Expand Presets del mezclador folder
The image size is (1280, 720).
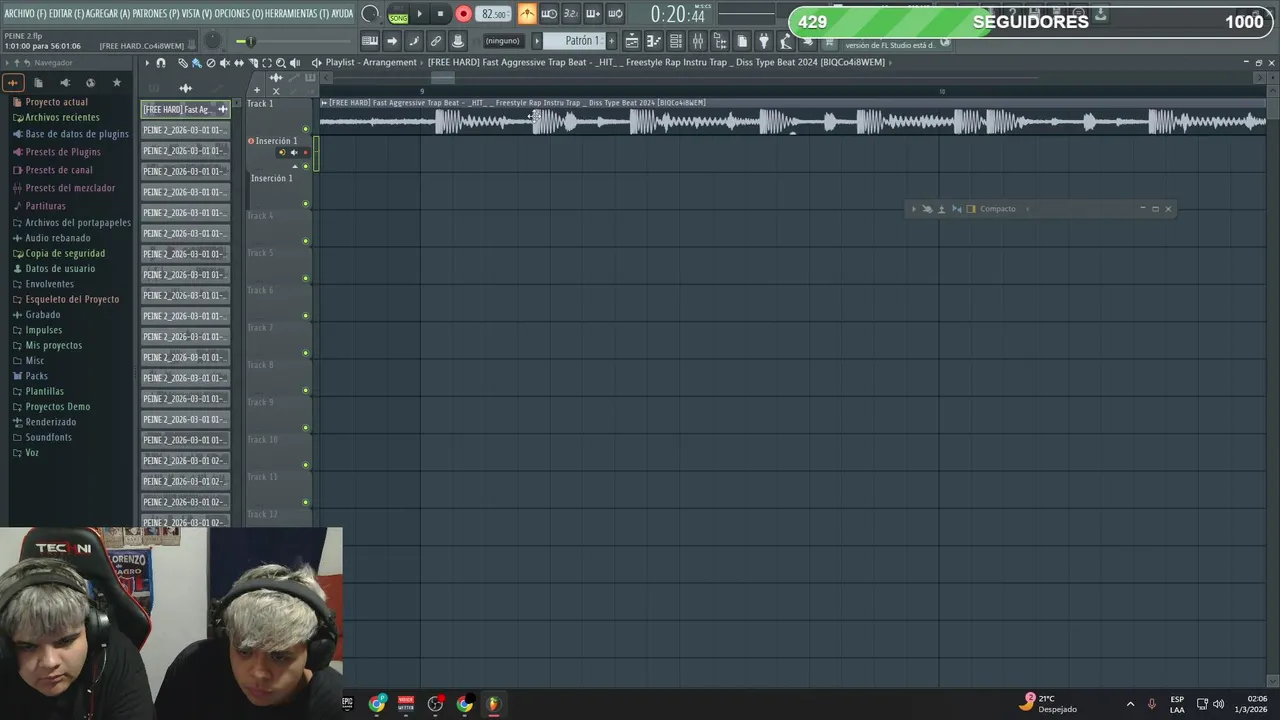70,188
